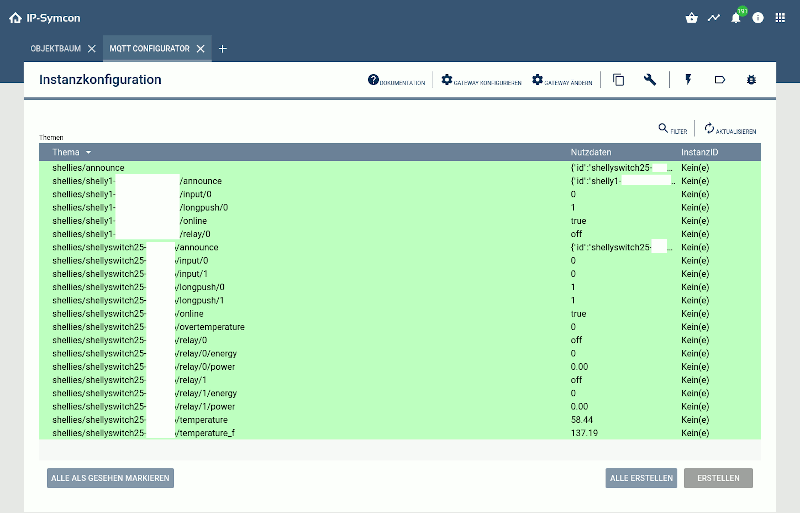
Task: Open the apps grid icon
Action: [x=780, y=18]
